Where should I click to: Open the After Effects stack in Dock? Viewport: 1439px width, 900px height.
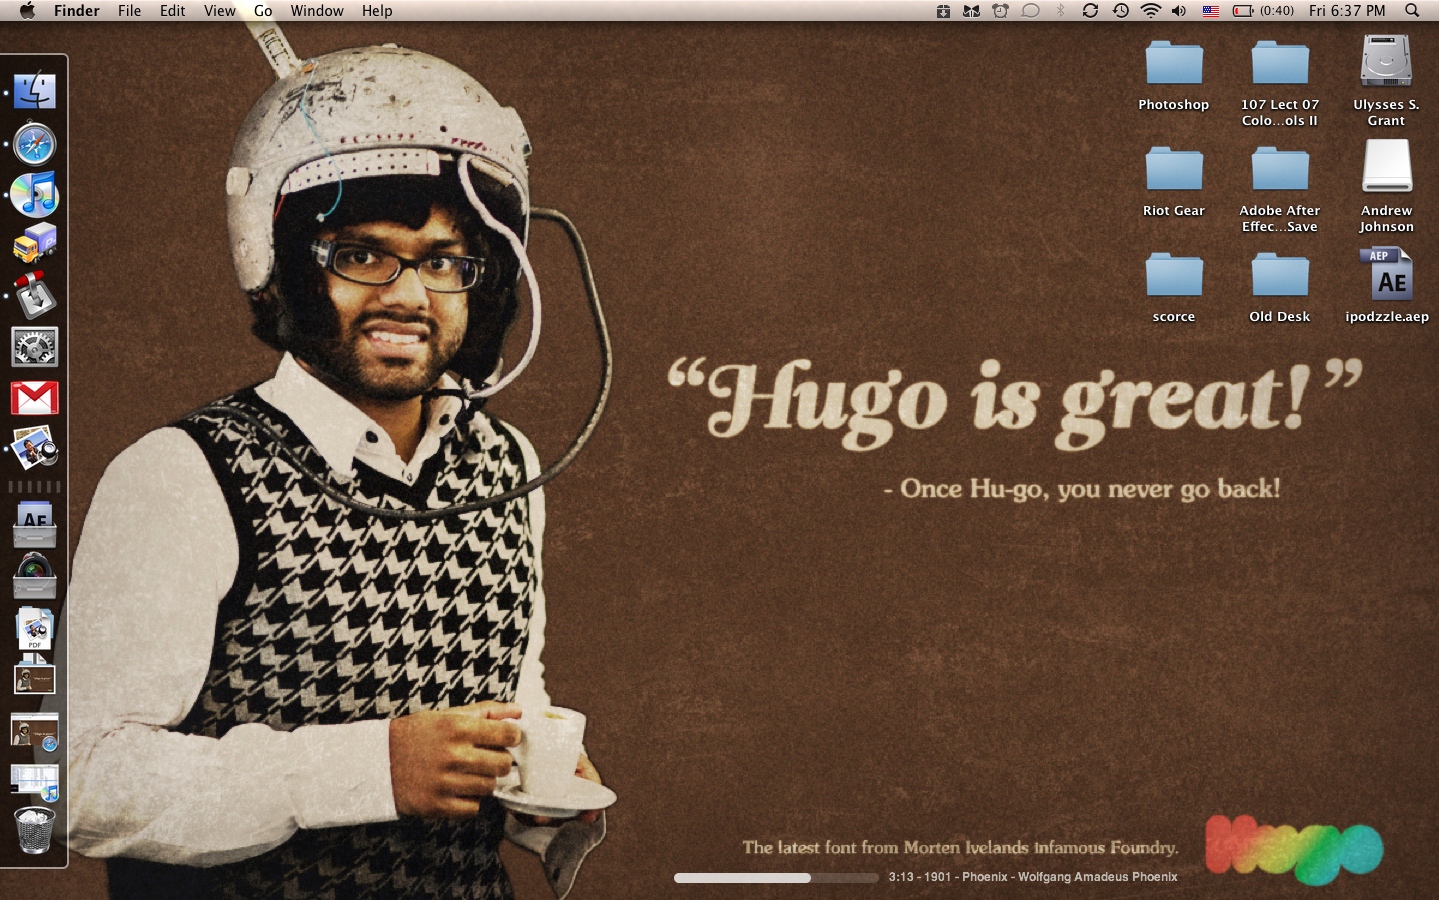click(x=34, y=525)
